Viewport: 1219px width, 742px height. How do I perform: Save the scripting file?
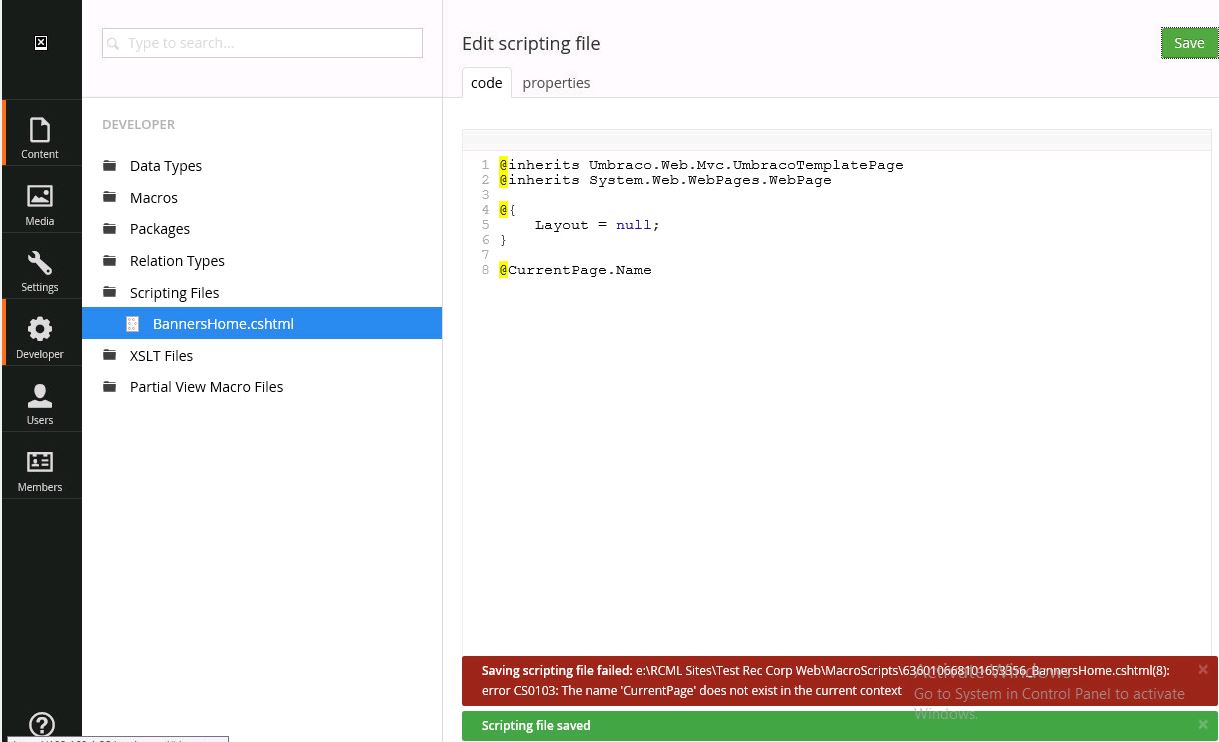1189,43
